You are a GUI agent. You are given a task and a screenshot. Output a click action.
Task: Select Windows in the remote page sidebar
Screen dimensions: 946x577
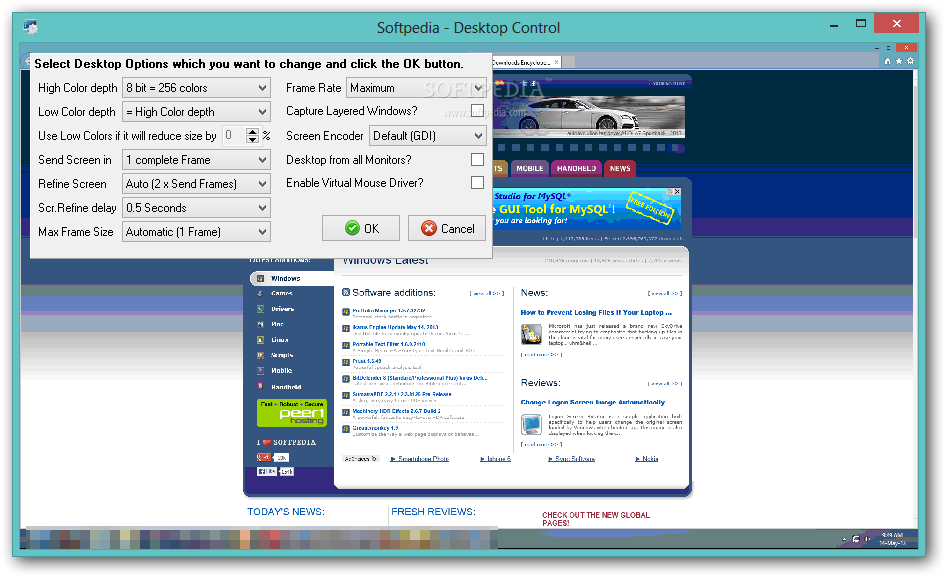point(285,278)
